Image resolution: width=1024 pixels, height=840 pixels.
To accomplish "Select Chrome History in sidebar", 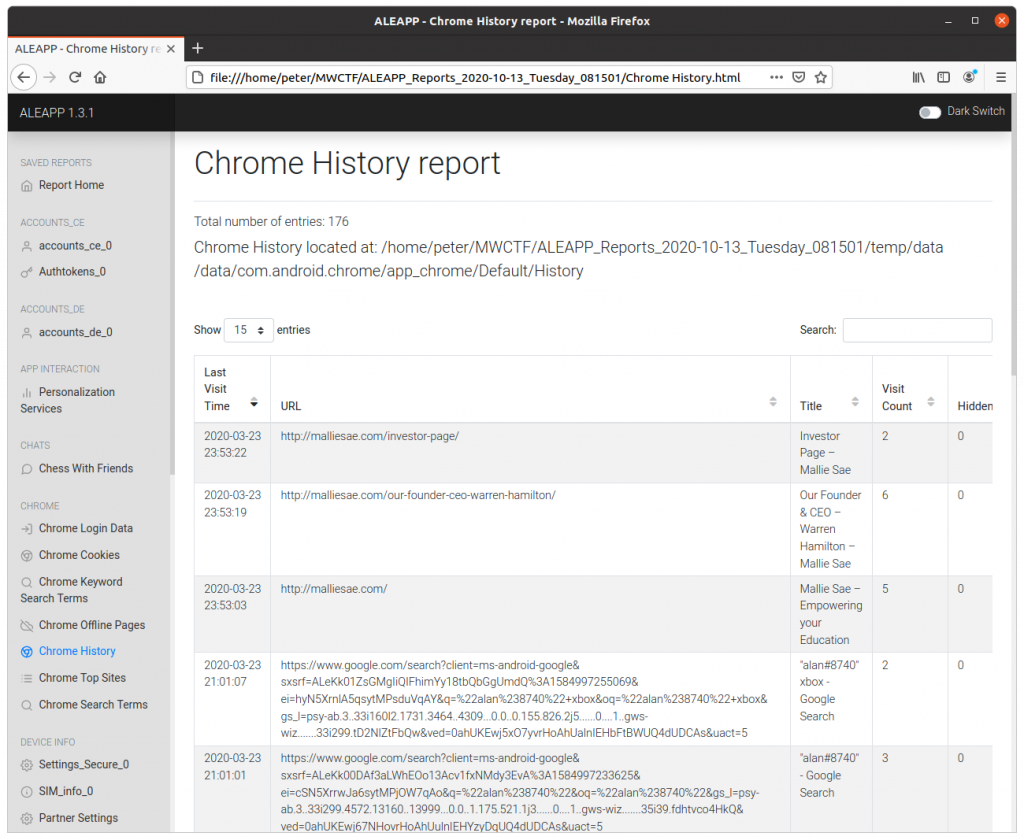I will click(77, 651).
